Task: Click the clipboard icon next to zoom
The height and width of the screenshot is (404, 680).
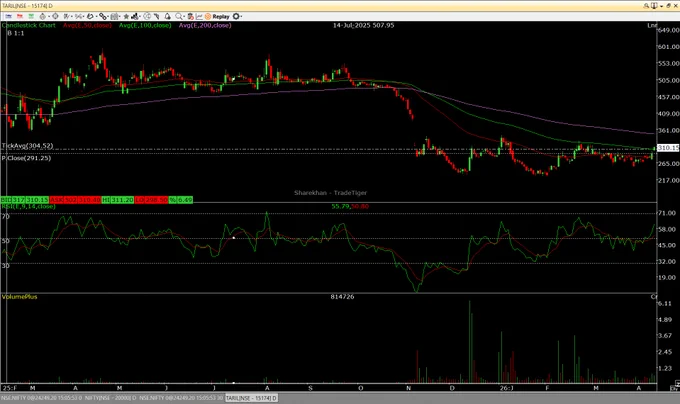Action: (191, 16)
